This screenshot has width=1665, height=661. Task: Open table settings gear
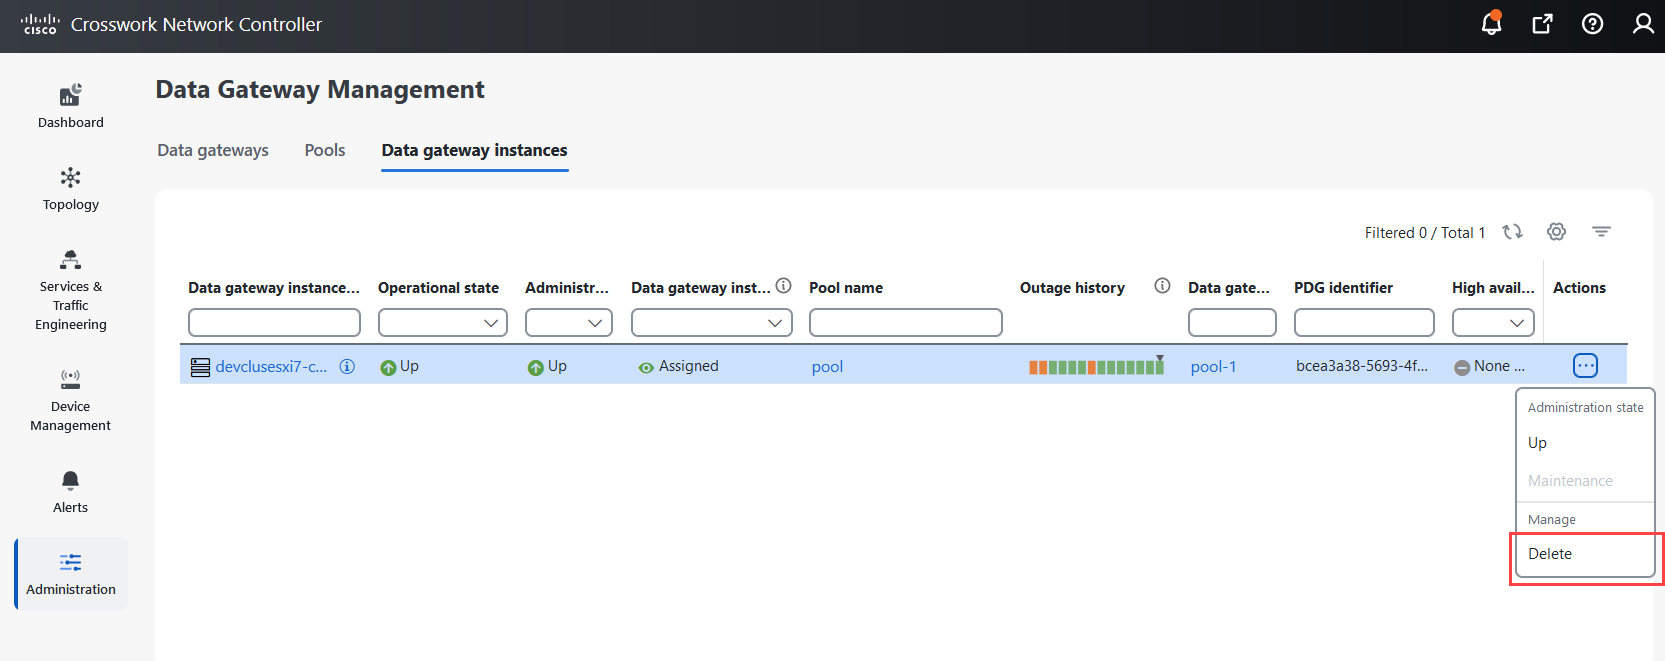[x=1556, y=232]
